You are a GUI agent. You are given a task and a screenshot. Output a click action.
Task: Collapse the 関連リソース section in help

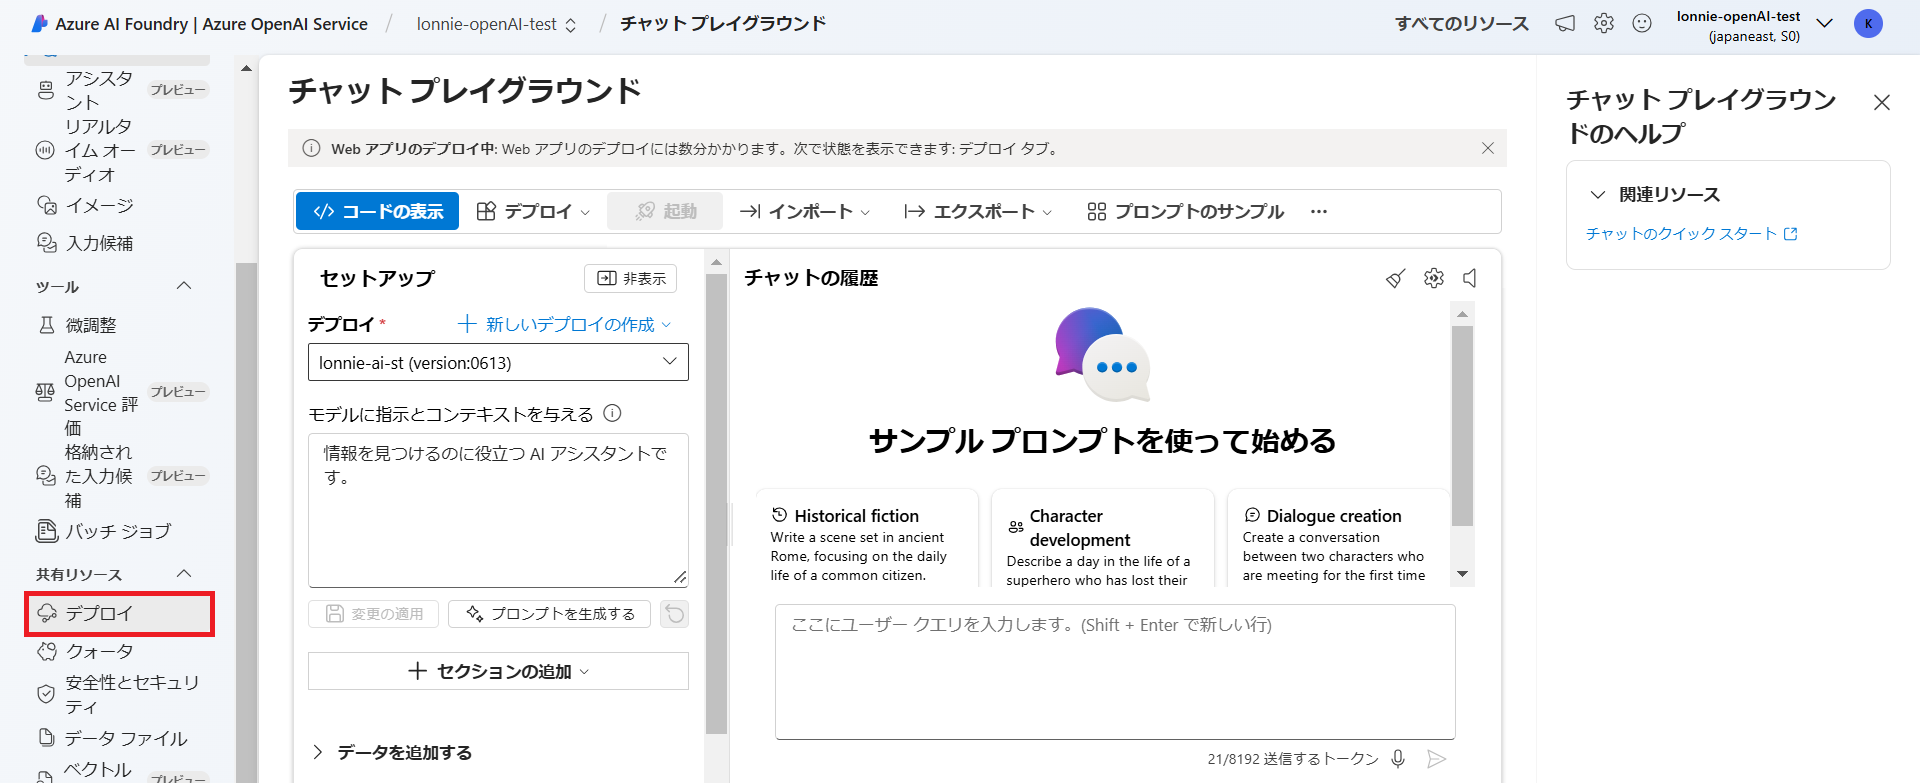[1598, 194]
